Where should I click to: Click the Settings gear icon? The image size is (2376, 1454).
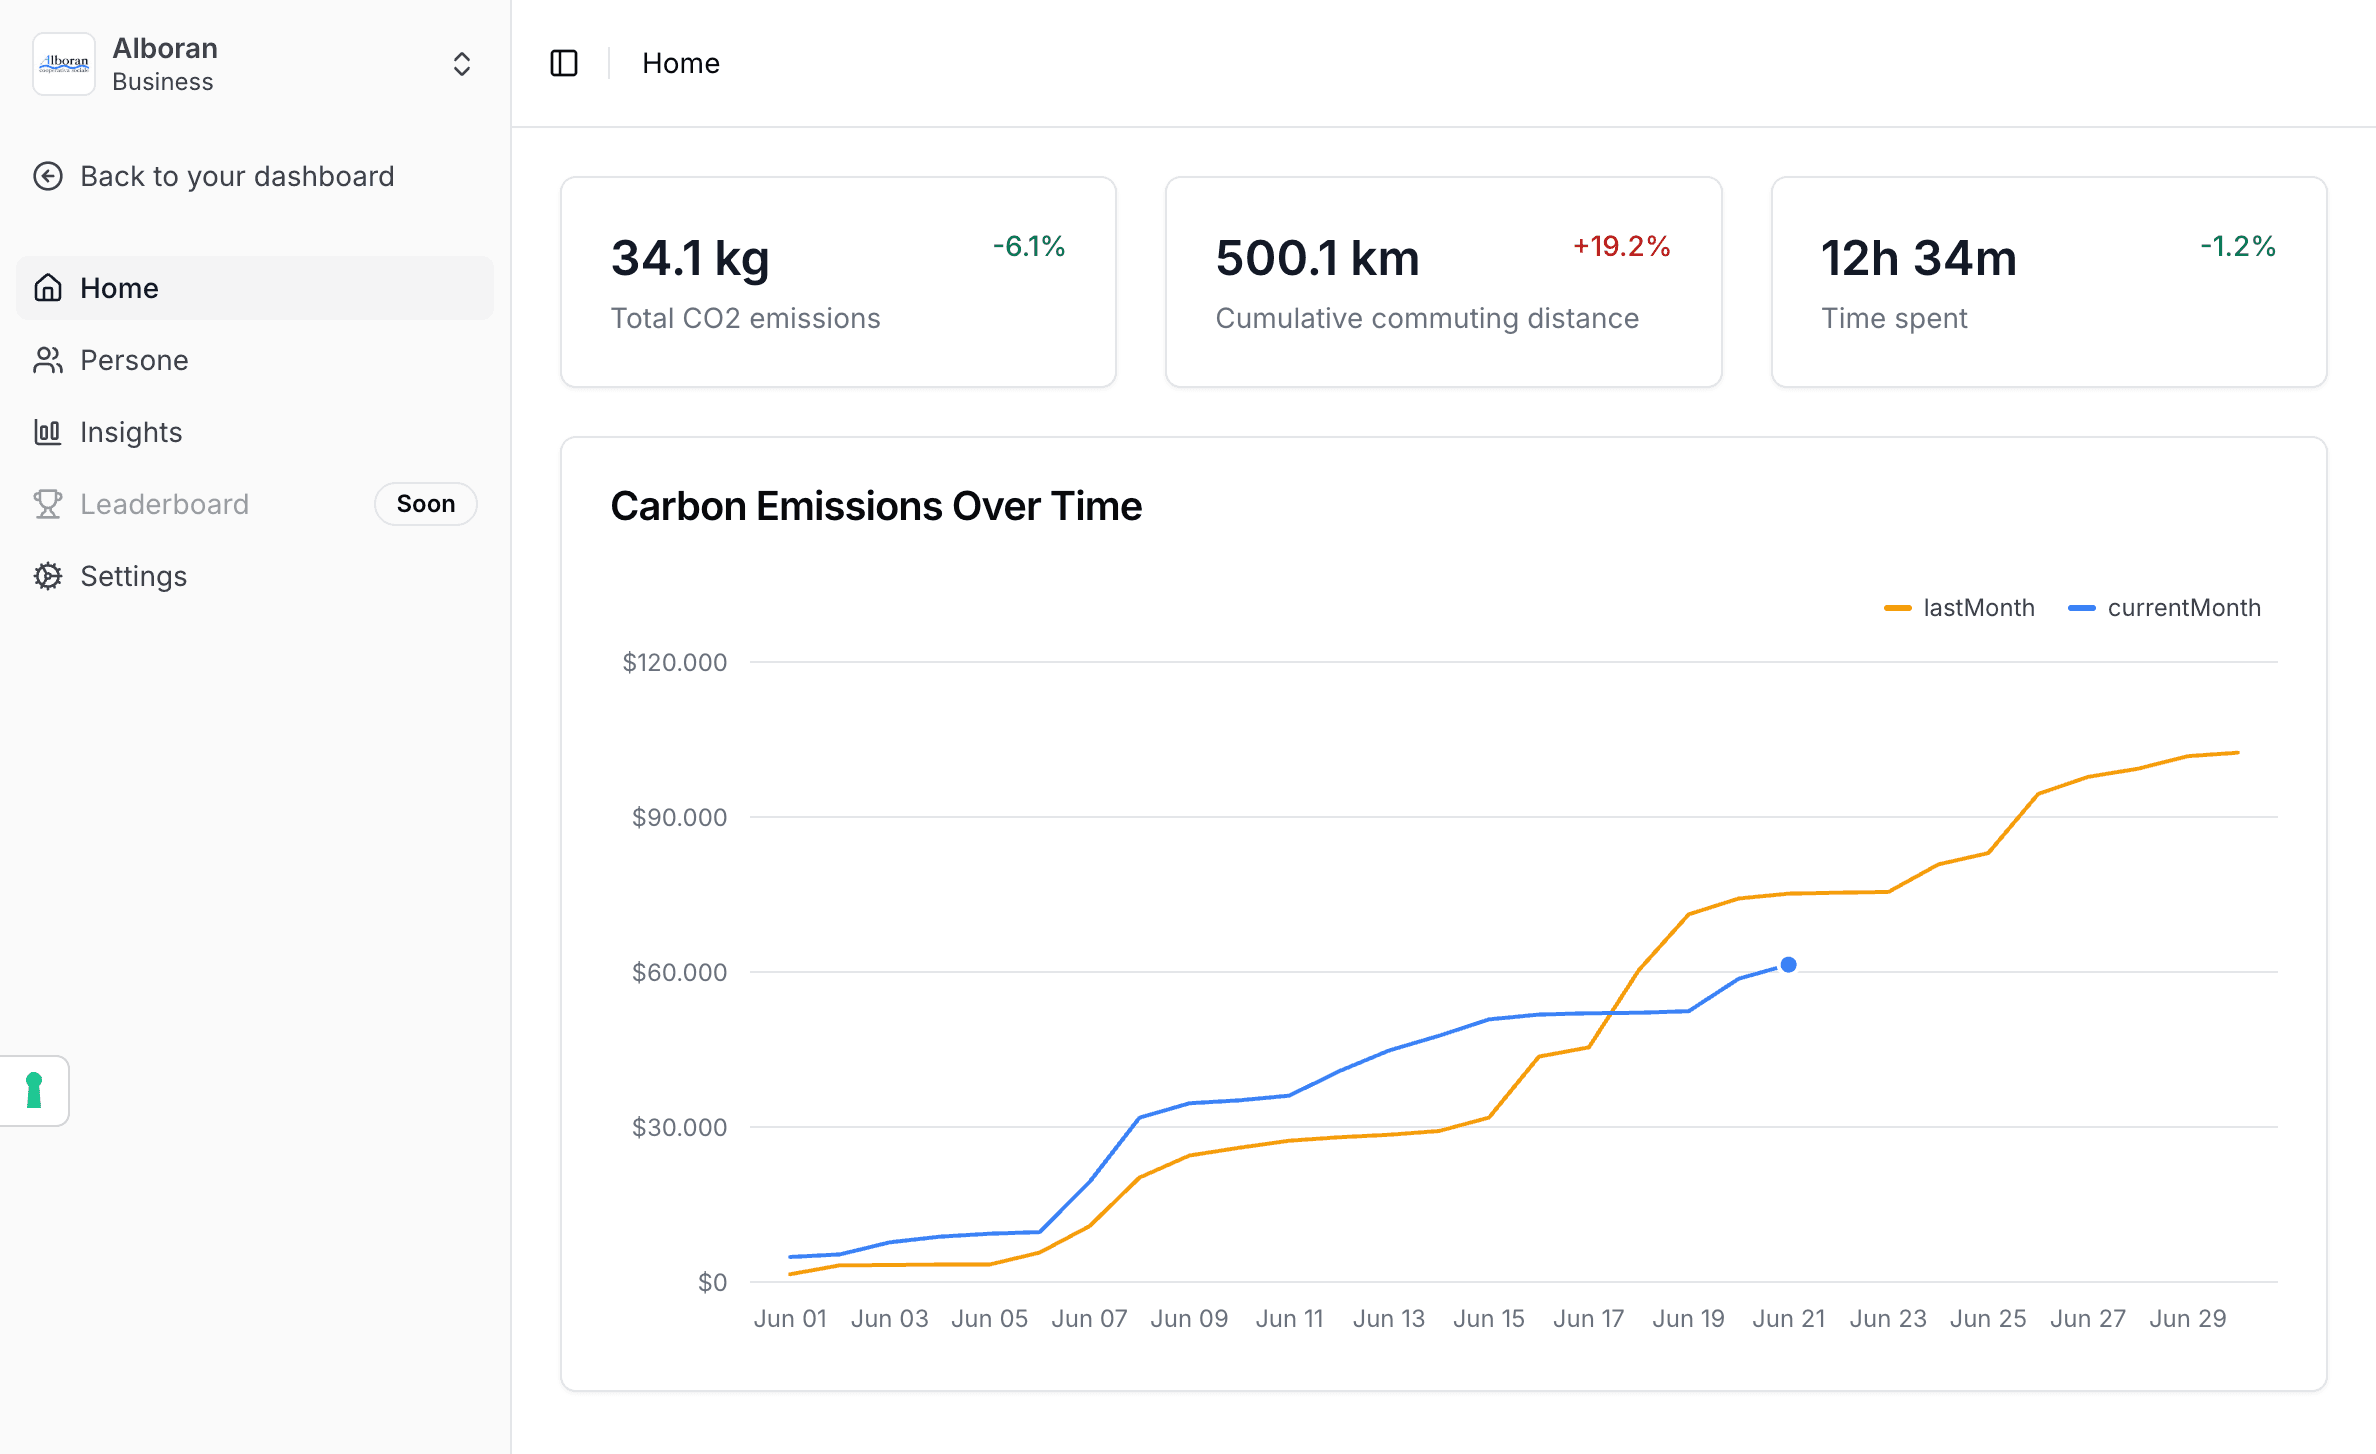pos(48,576)
